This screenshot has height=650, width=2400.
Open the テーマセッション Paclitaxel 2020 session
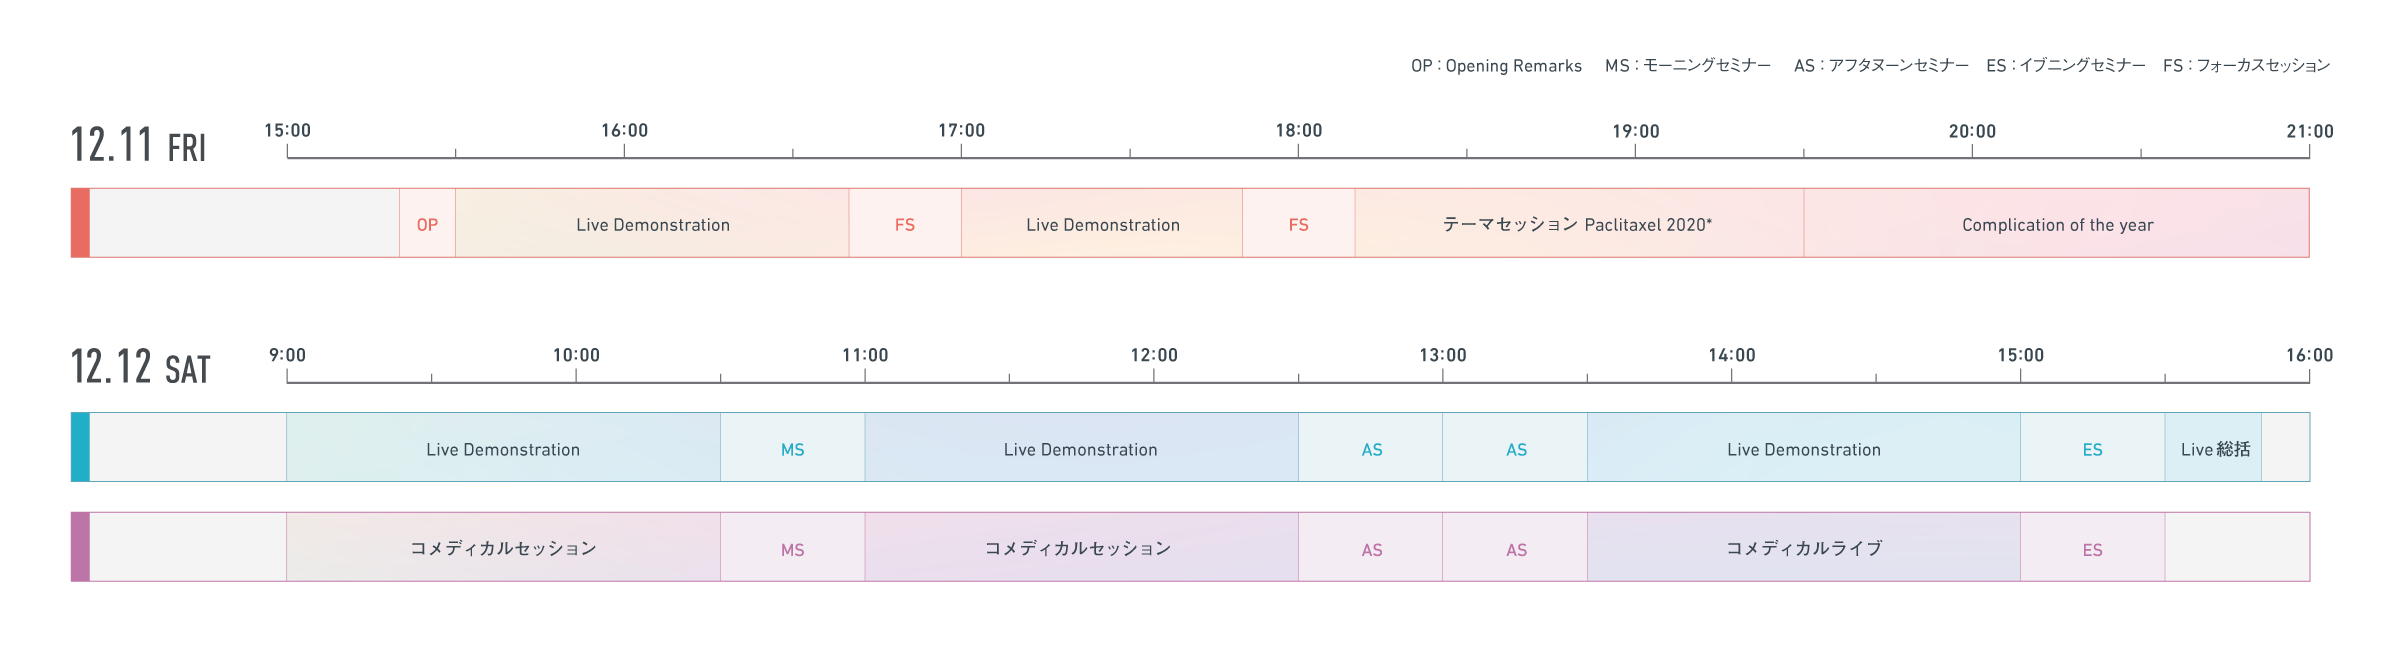point(1578,224)
